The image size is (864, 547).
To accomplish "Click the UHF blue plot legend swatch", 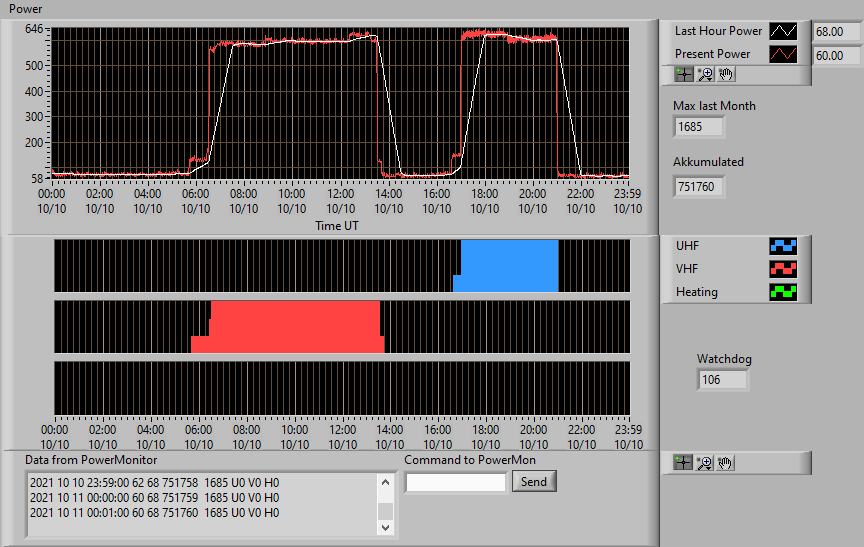I will click(x=783, y=246).
